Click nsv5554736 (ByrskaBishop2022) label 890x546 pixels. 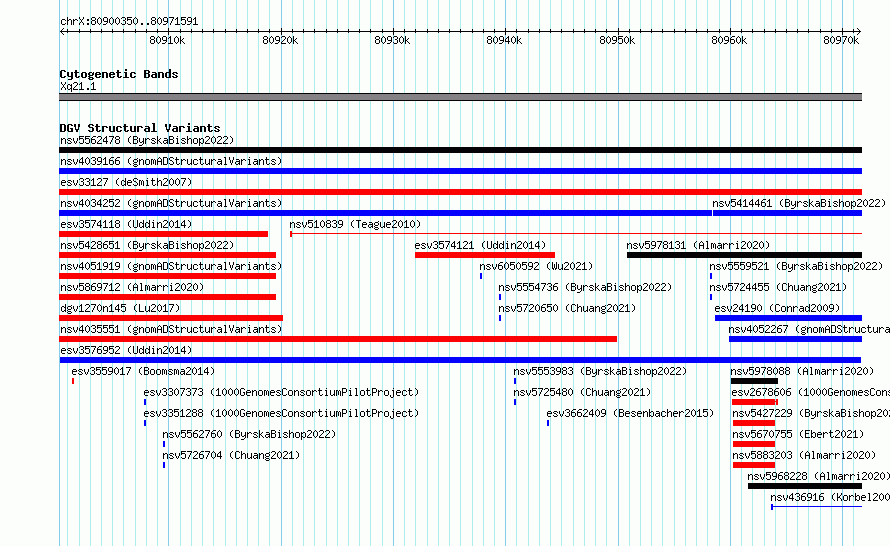[x=585, y=287]
